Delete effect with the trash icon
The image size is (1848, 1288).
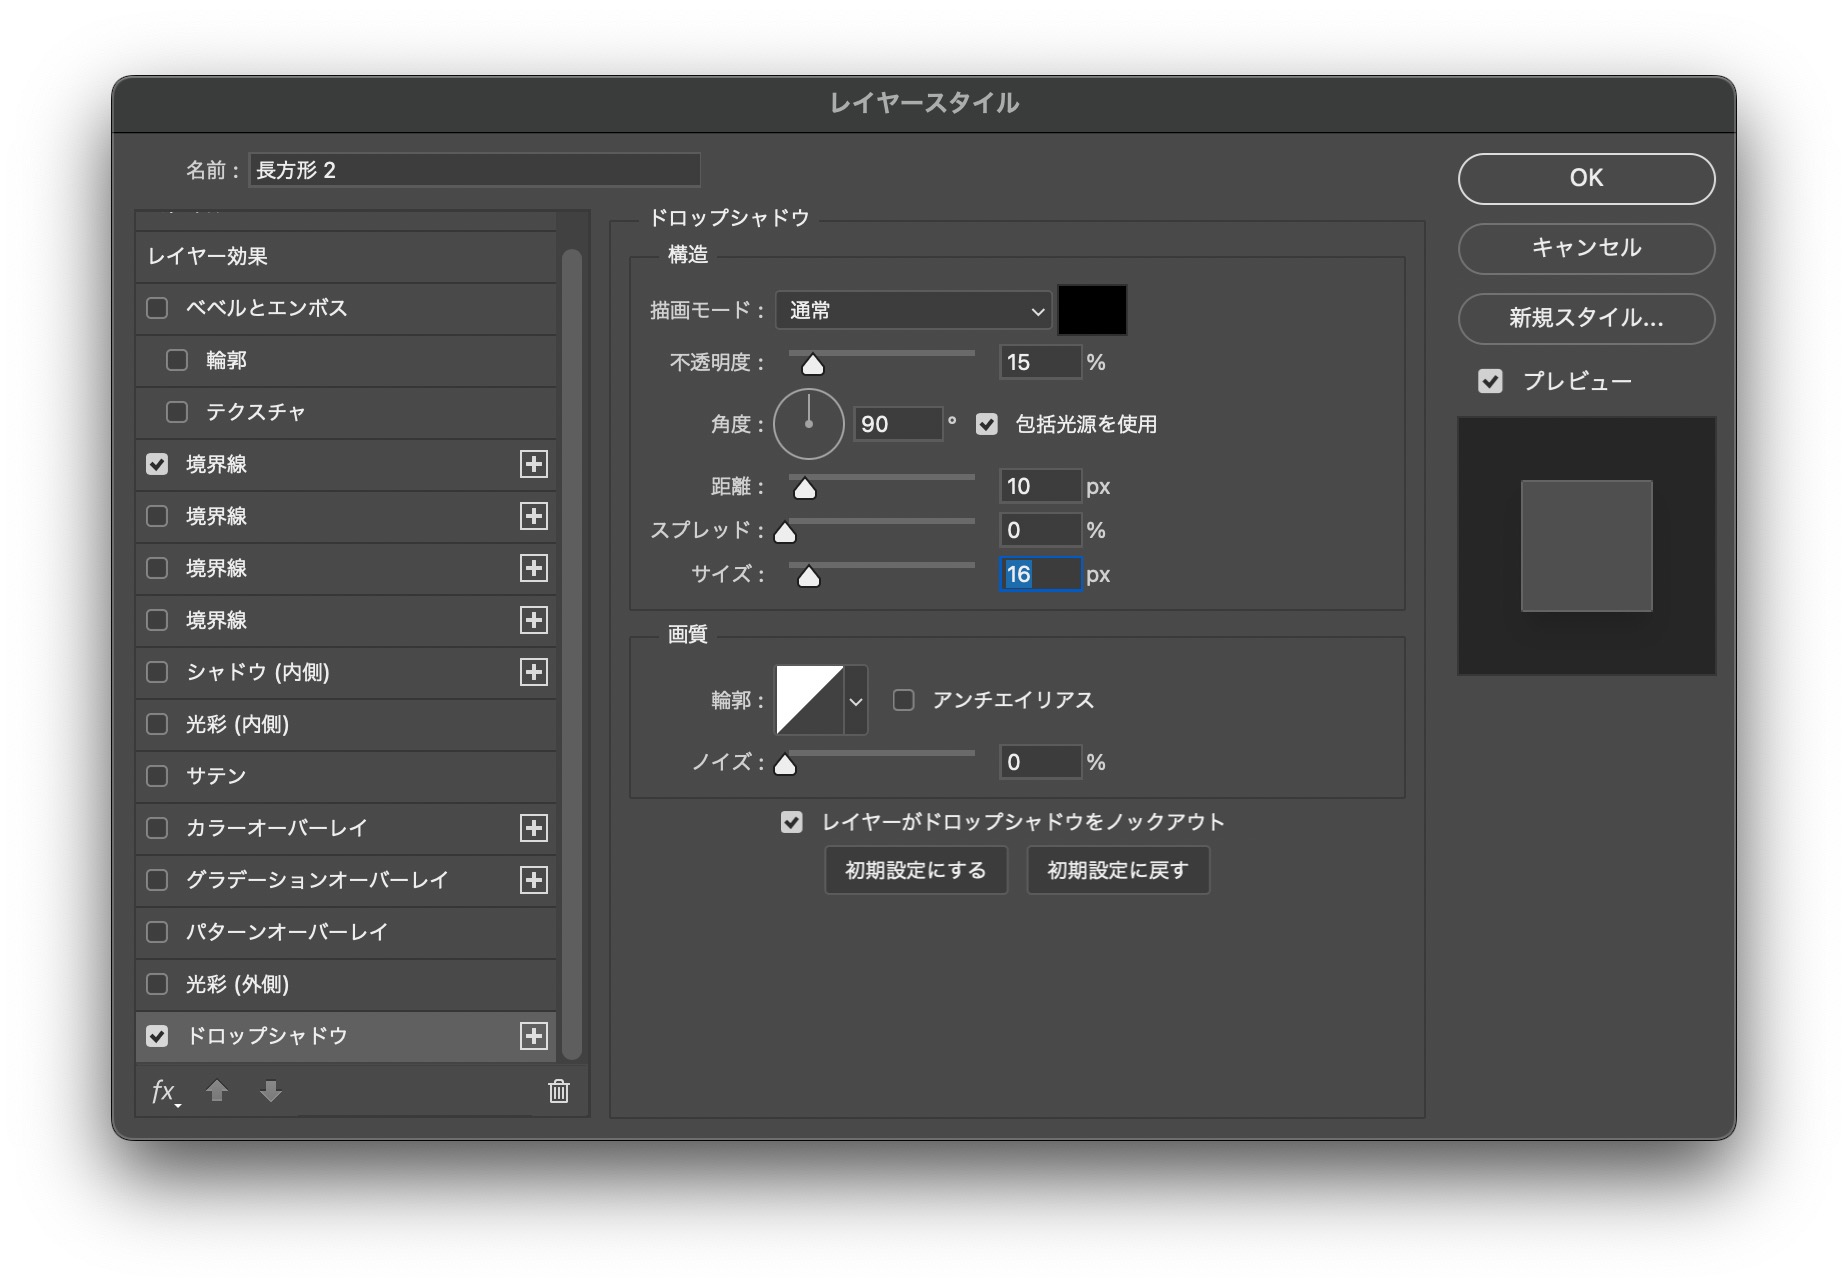(559, 1091)
